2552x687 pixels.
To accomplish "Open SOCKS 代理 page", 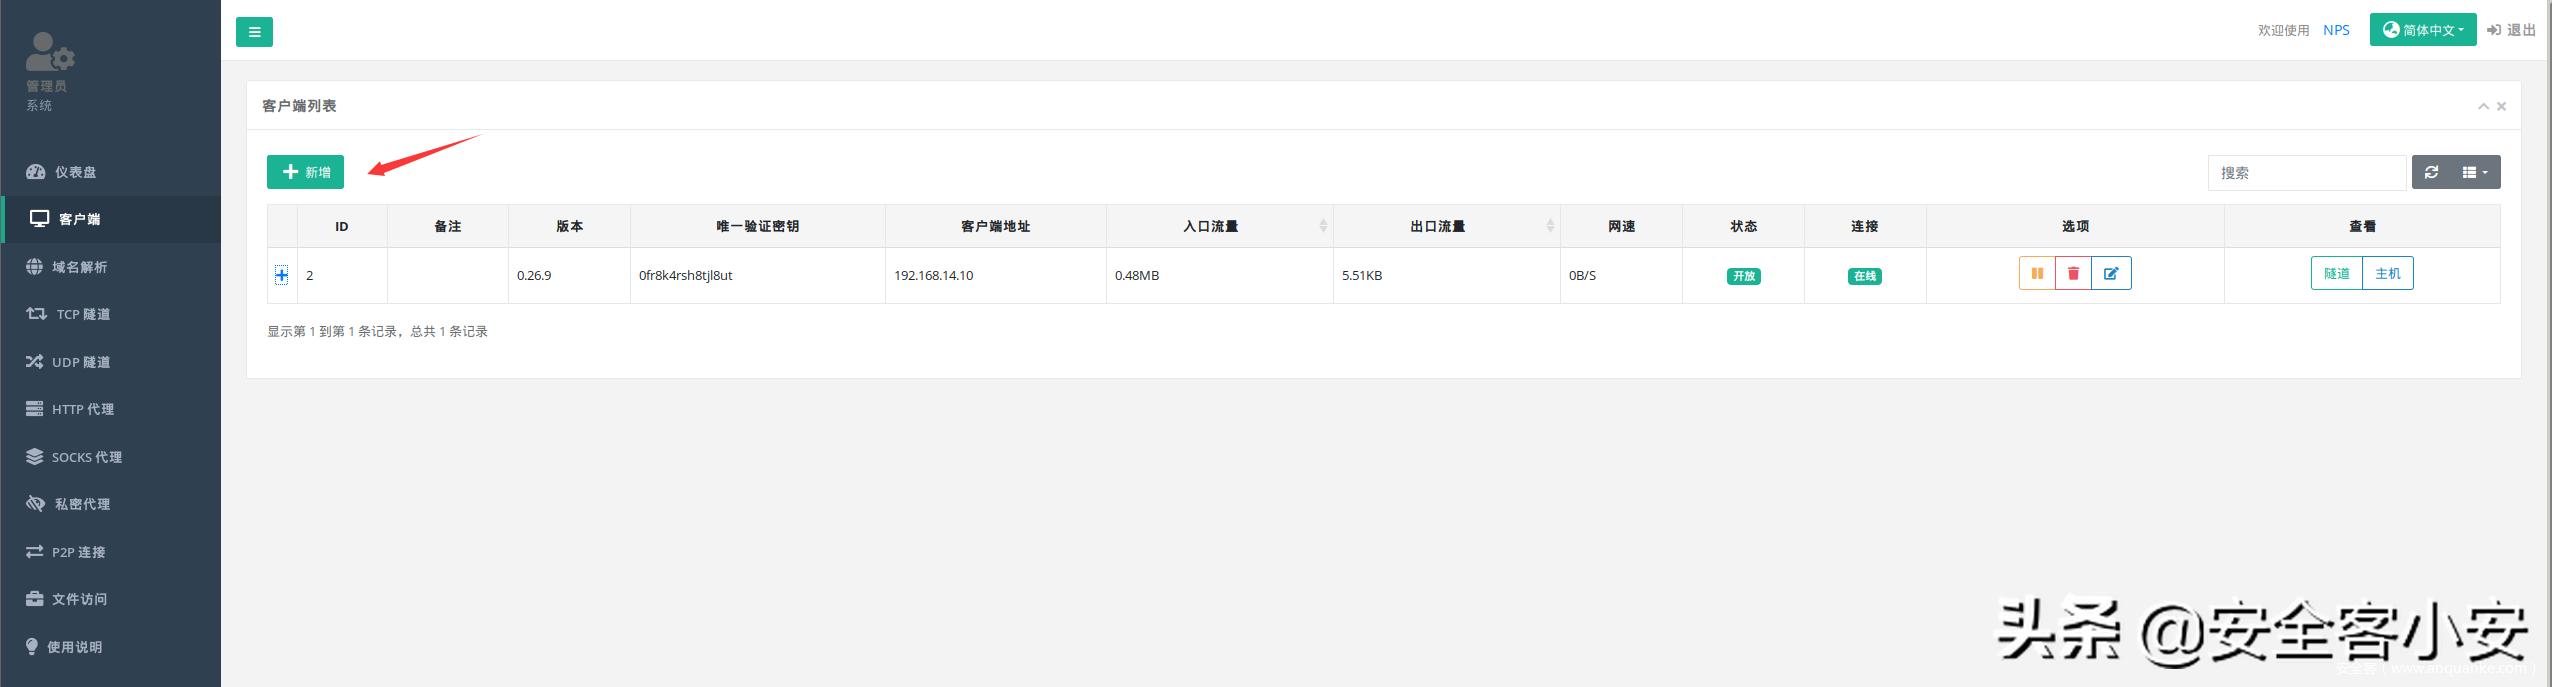I will [x=110, y=457].
